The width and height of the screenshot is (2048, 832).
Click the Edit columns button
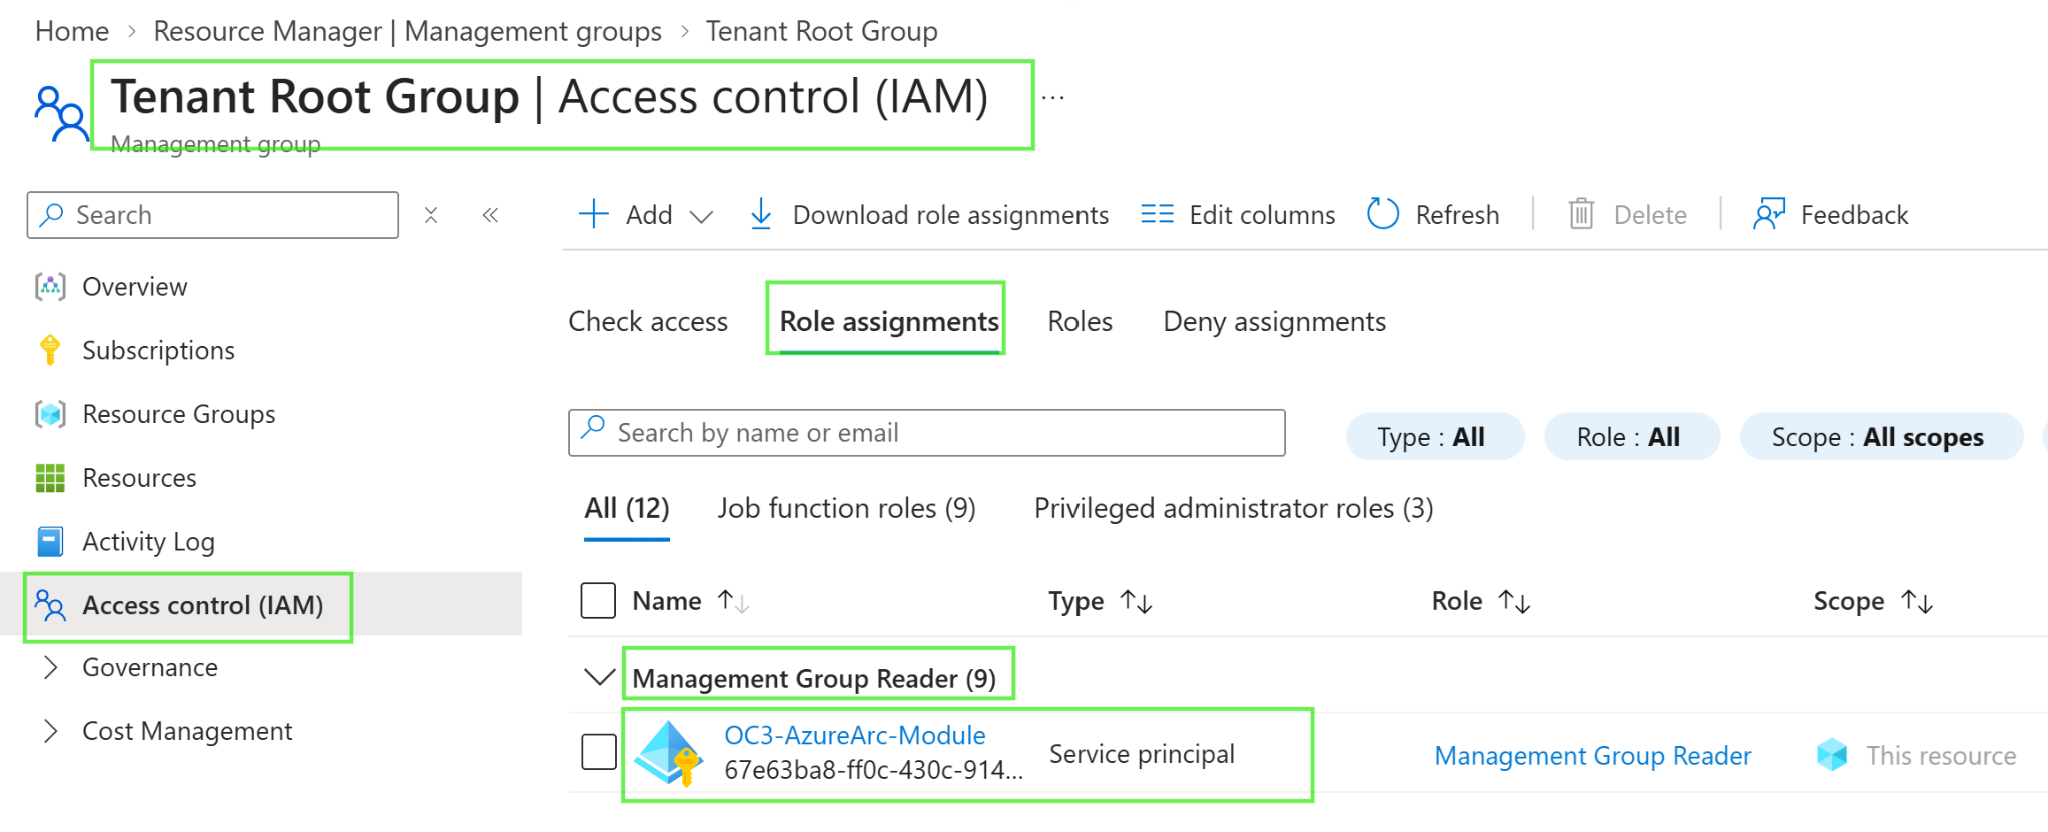click(1238, 214)
